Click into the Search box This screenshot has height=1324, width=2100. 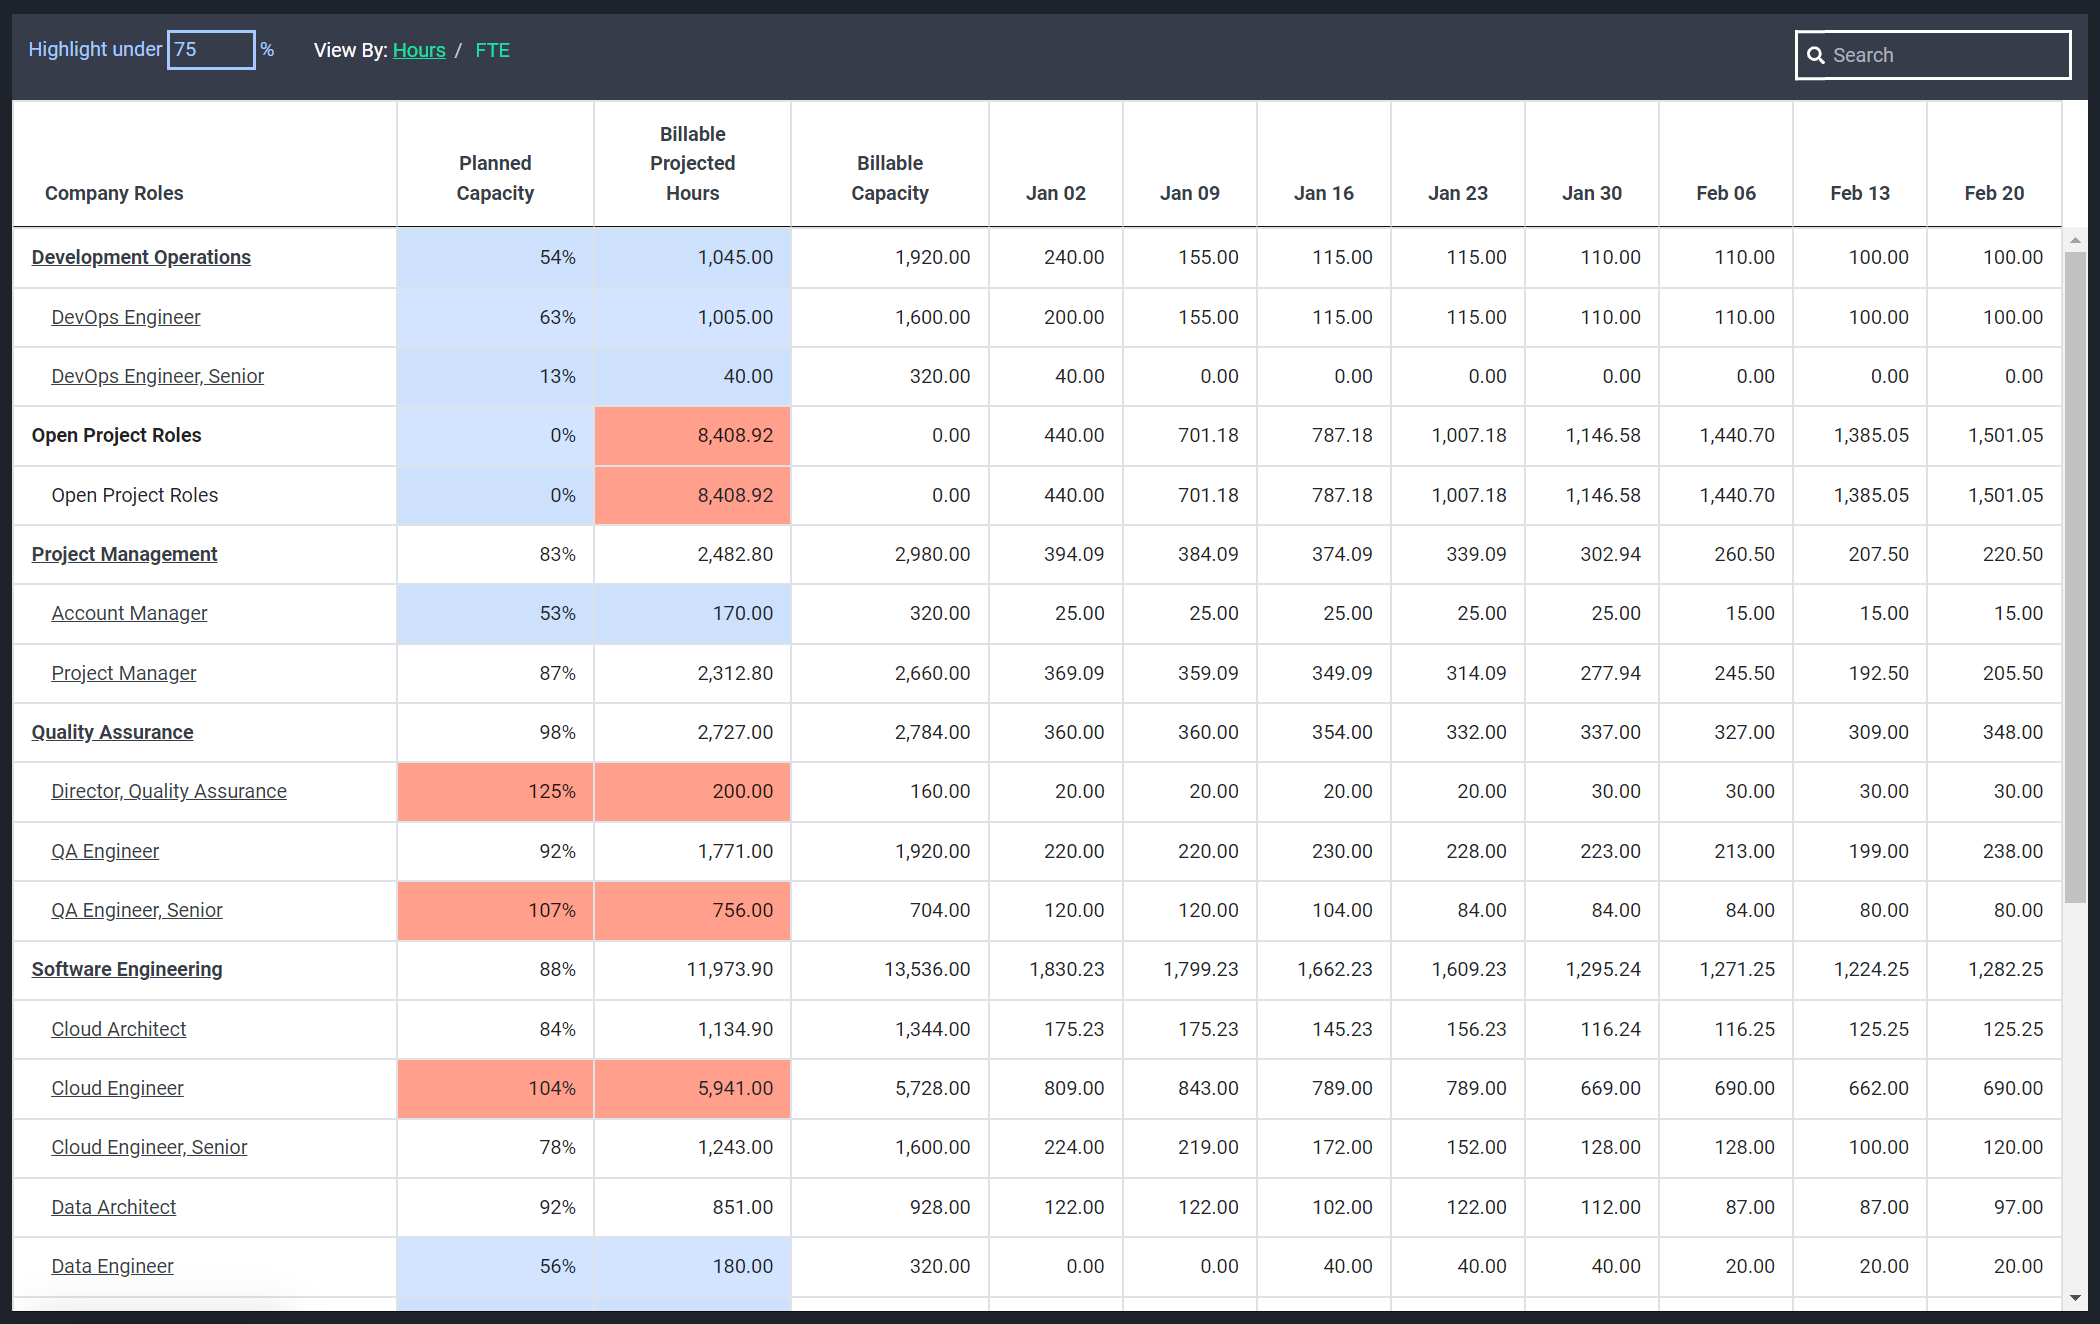pyautogui.click(x=1932, y=55)
